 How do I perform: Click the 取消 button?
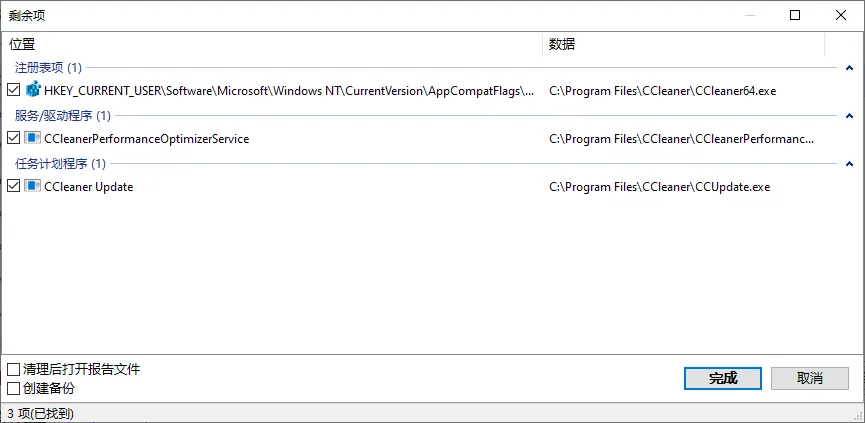(x=810, y=378)
